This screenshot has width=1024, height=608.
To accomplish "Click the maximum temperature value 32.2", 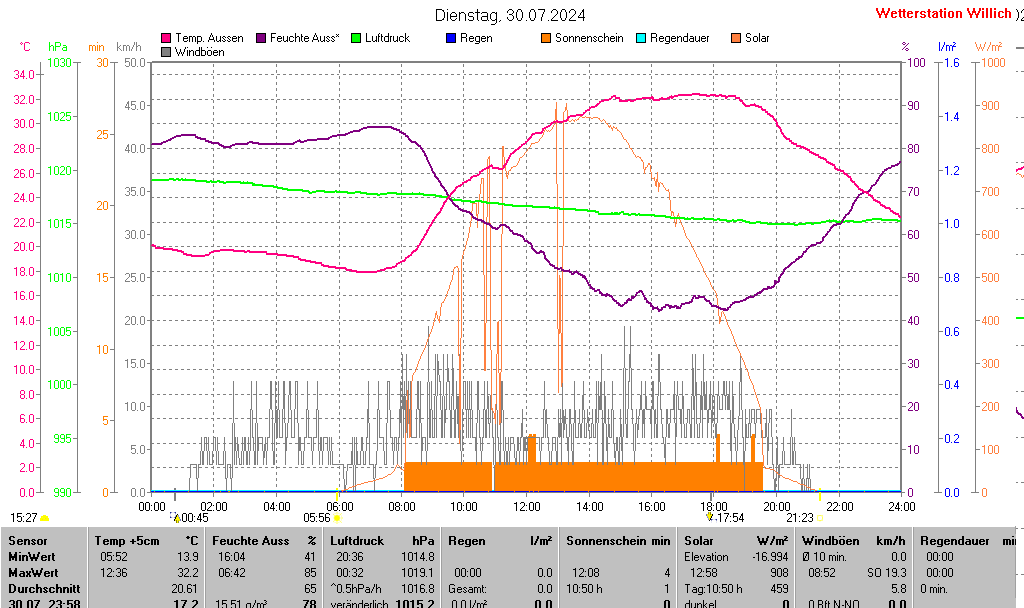I will coord(187,573).
